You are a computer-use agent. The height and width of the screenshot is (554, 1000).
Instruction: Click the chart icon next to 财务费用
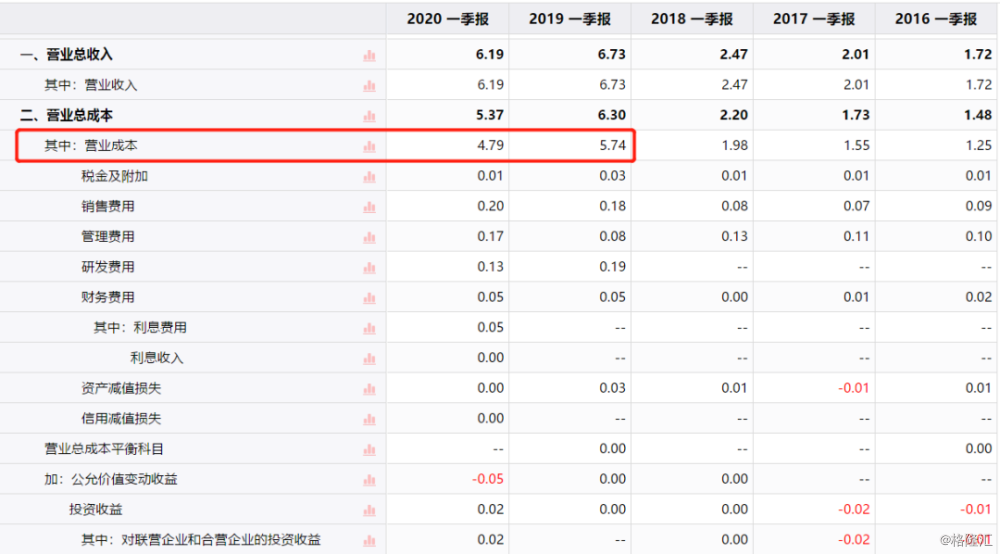[x=369, y=298]
